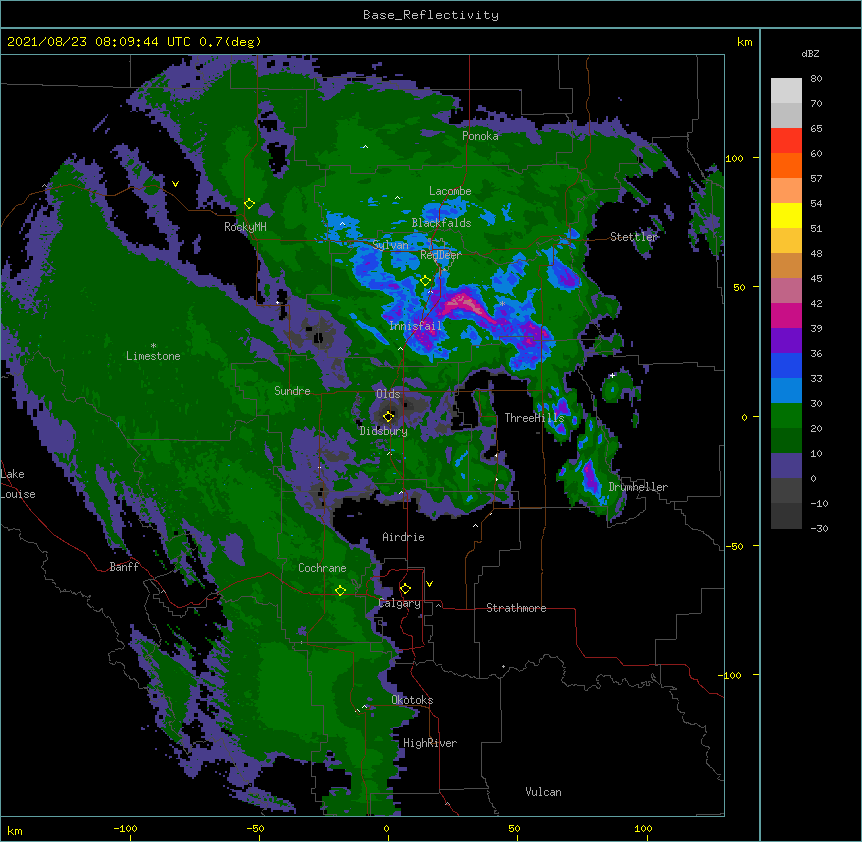The image size is (862, 842).
Task: Click the Airdrie city label
Action: coord(403,537)
